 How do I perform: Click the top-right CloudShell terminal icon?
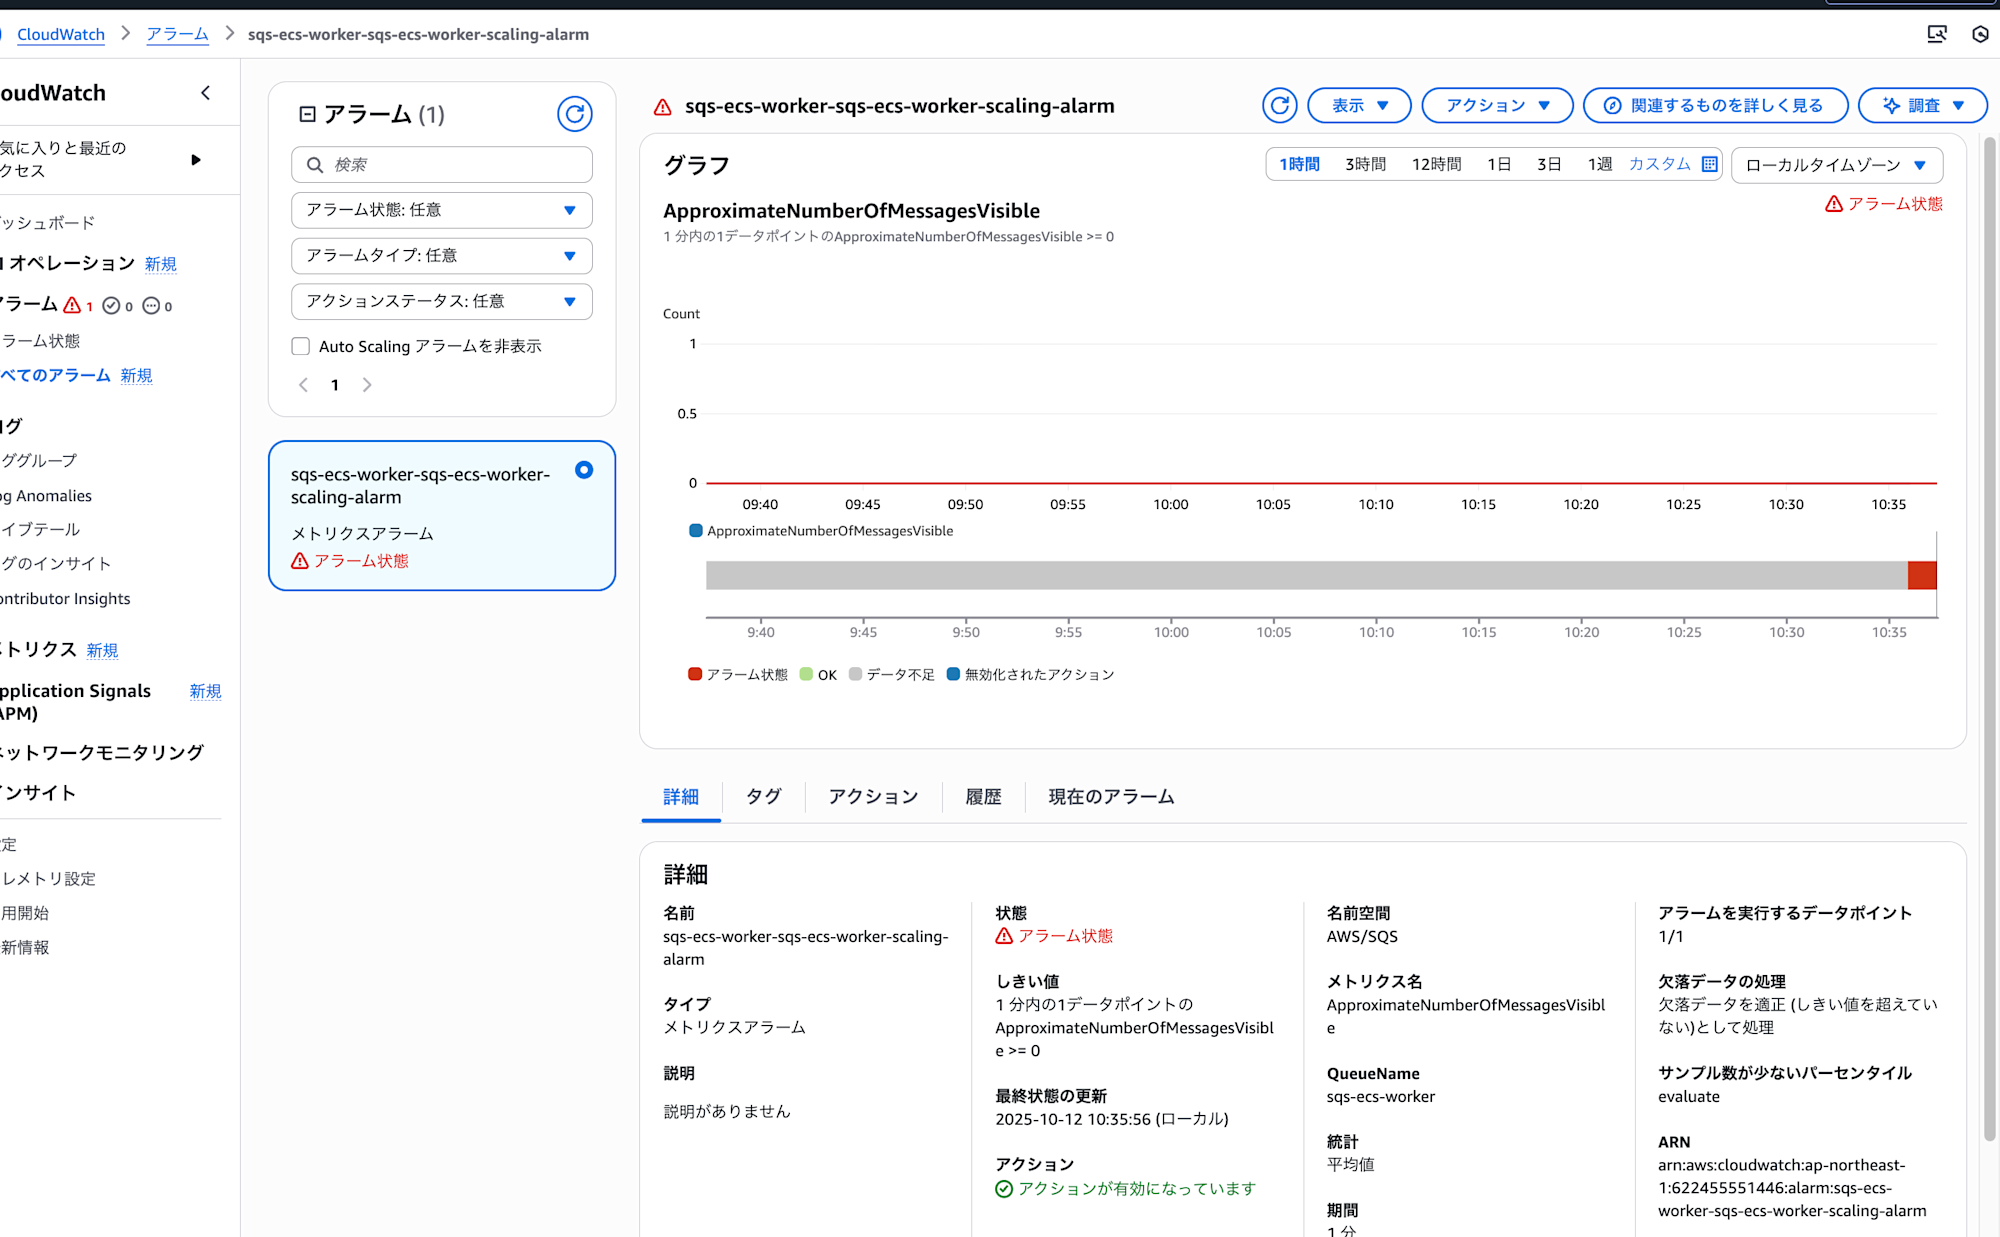coord(1937,34)
